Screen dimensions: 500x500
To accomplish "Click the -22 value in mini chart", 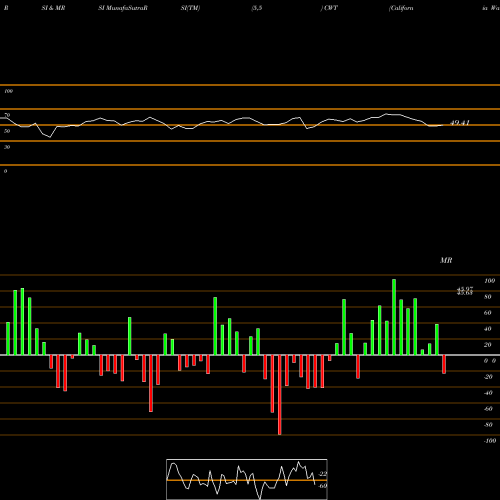I will pos(322,474).
